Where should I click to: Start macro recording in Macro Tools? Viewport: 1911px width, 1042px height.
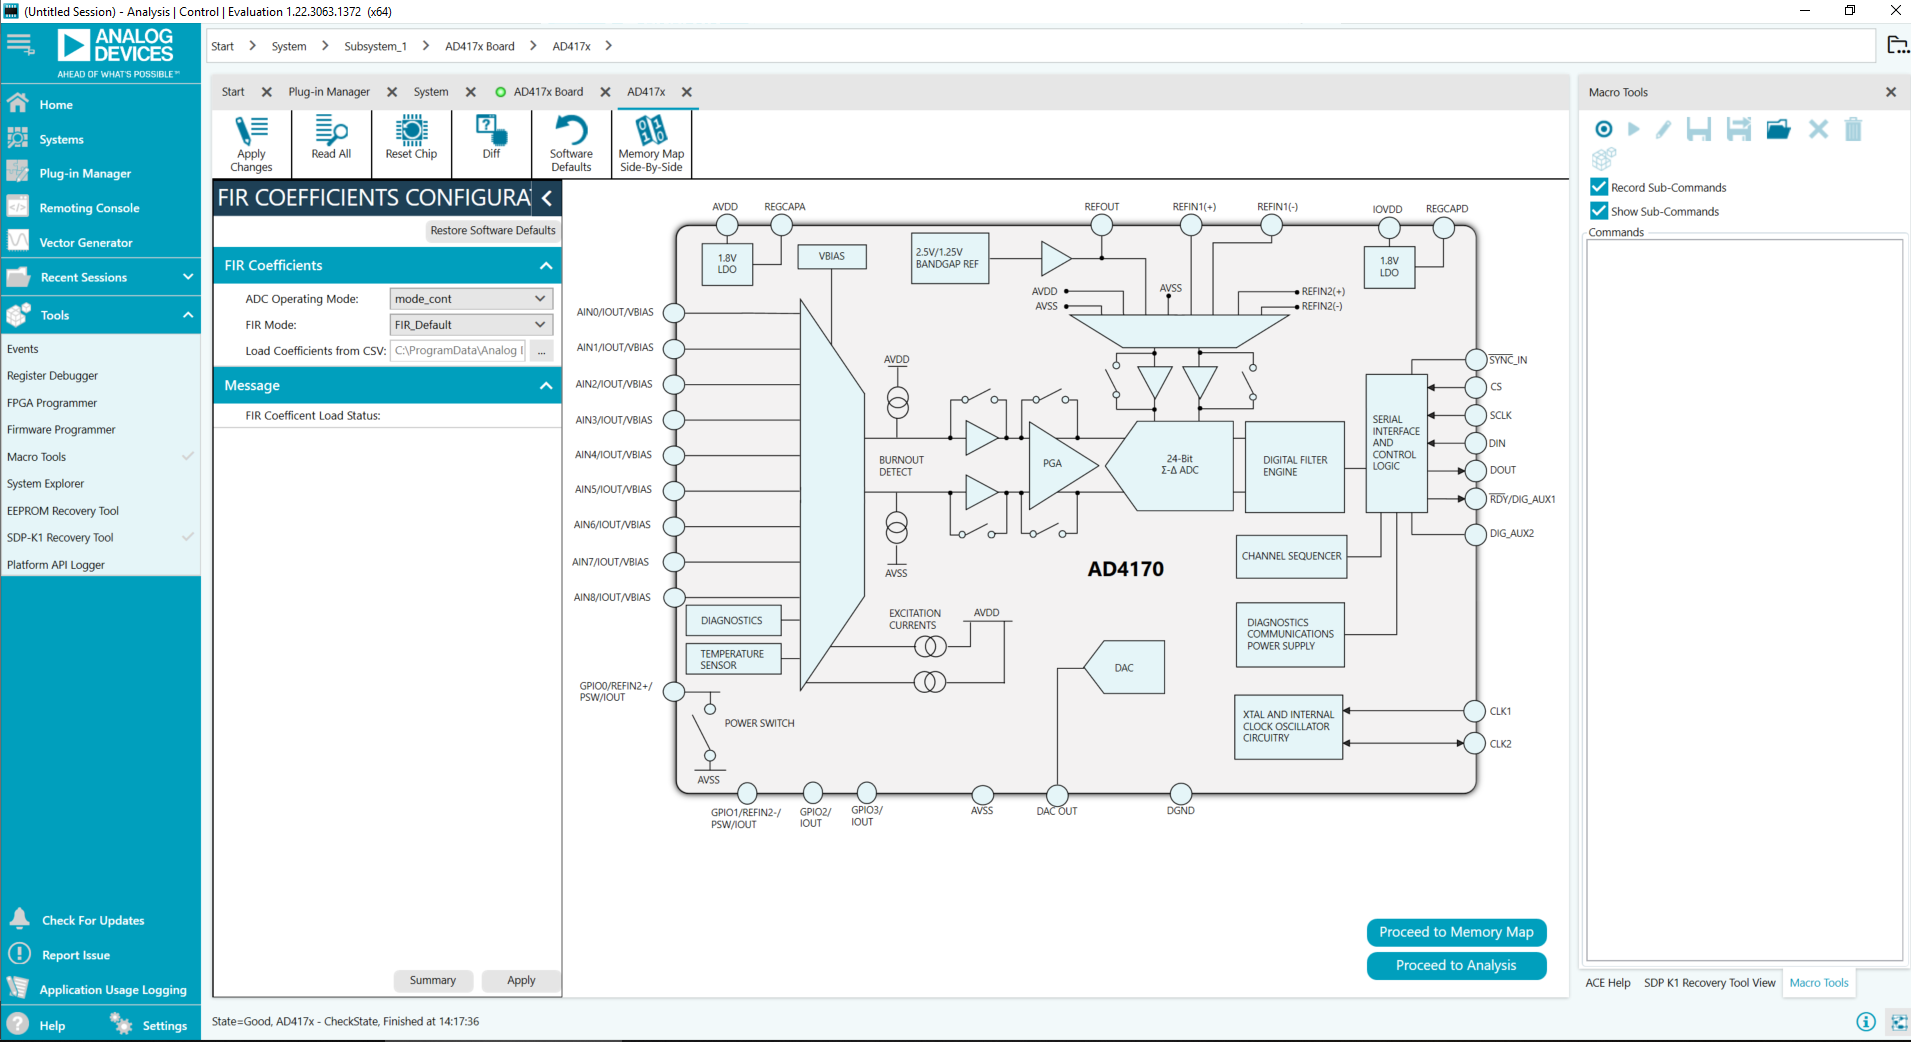coord(1604,129)
